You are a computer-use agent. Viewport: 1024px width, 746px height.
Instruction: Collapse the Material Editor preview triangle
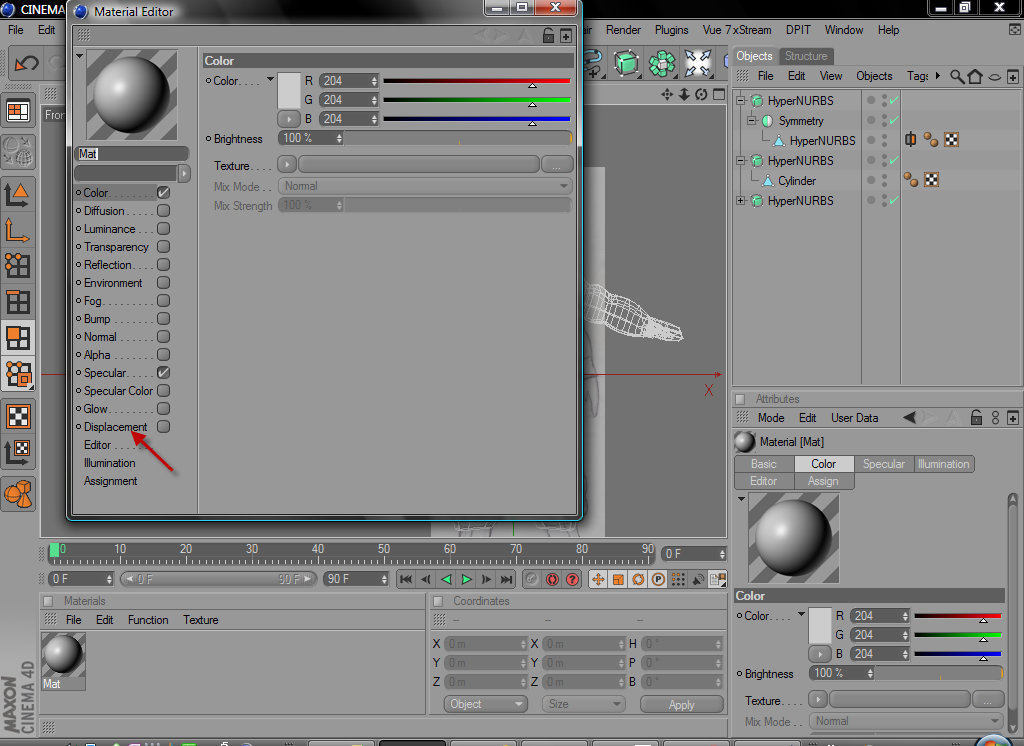(80, 56)
